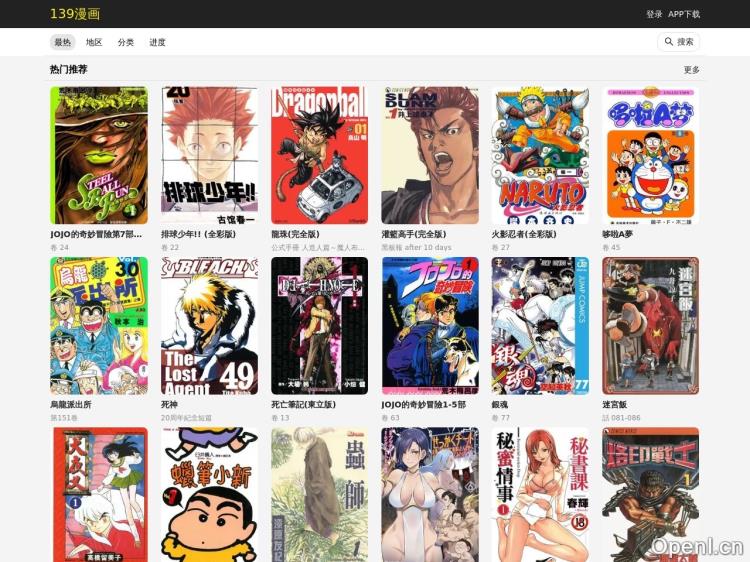Click the title 排球少年!! (全彩版)
750x562 pixels.
click(199, 234)
